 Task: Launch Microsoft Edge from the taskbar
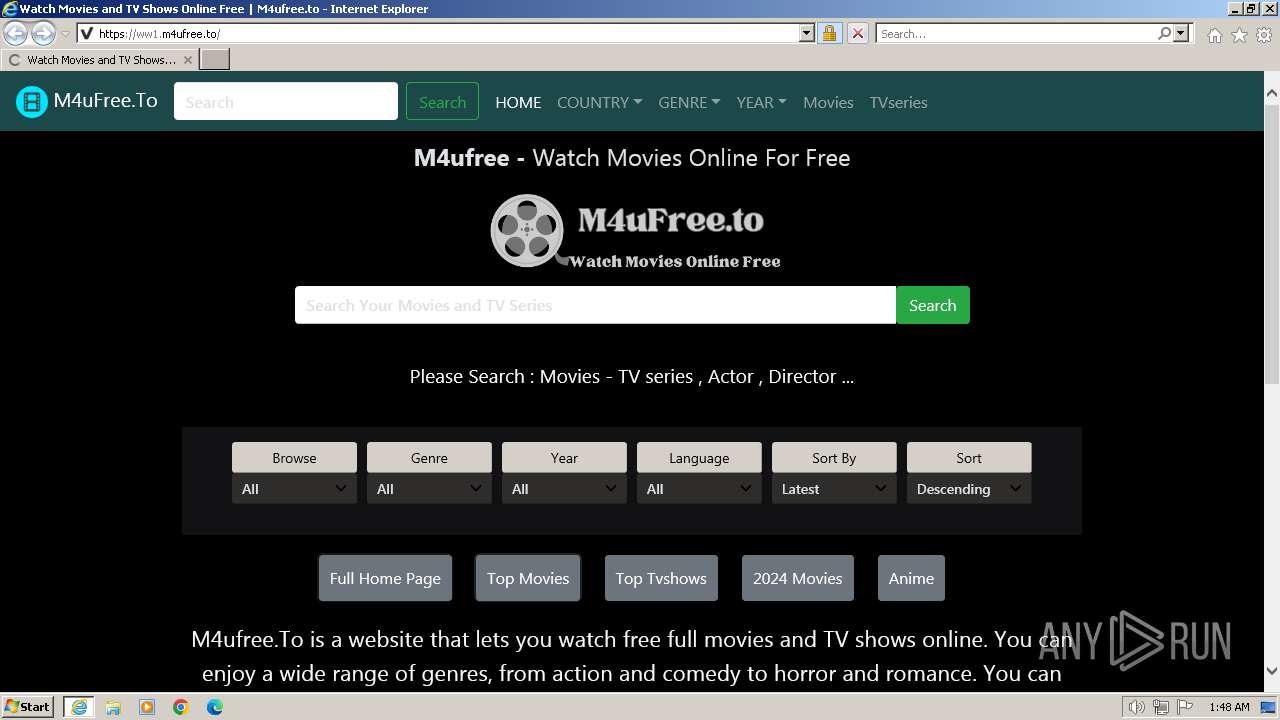coord(215,707)
